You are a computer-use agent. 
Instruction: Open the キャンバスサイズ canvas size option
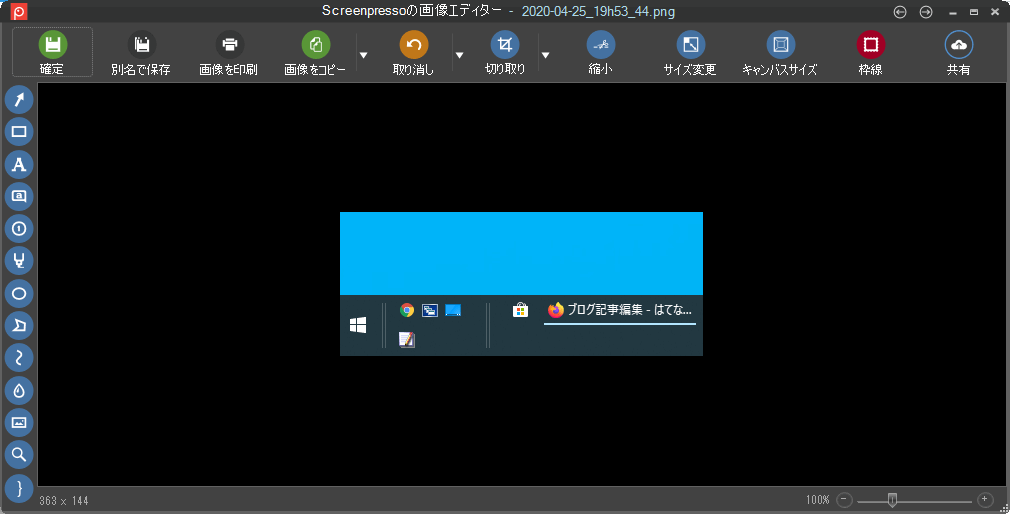(779, 52)
